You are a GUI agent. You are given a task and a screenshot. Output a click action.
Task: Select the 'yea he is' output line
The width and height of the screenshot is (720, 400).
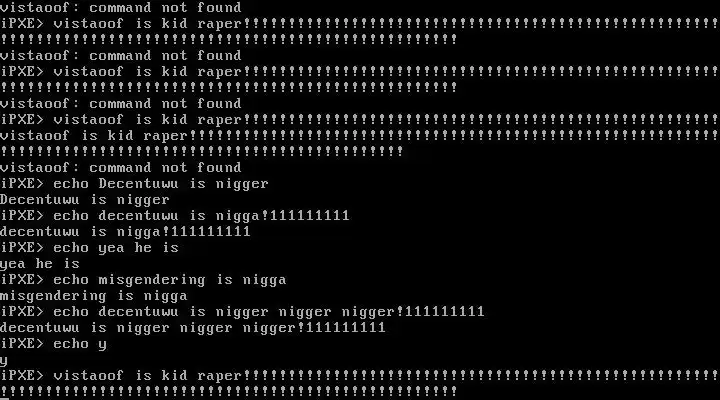pyautogui.click(x=40, y=264)
